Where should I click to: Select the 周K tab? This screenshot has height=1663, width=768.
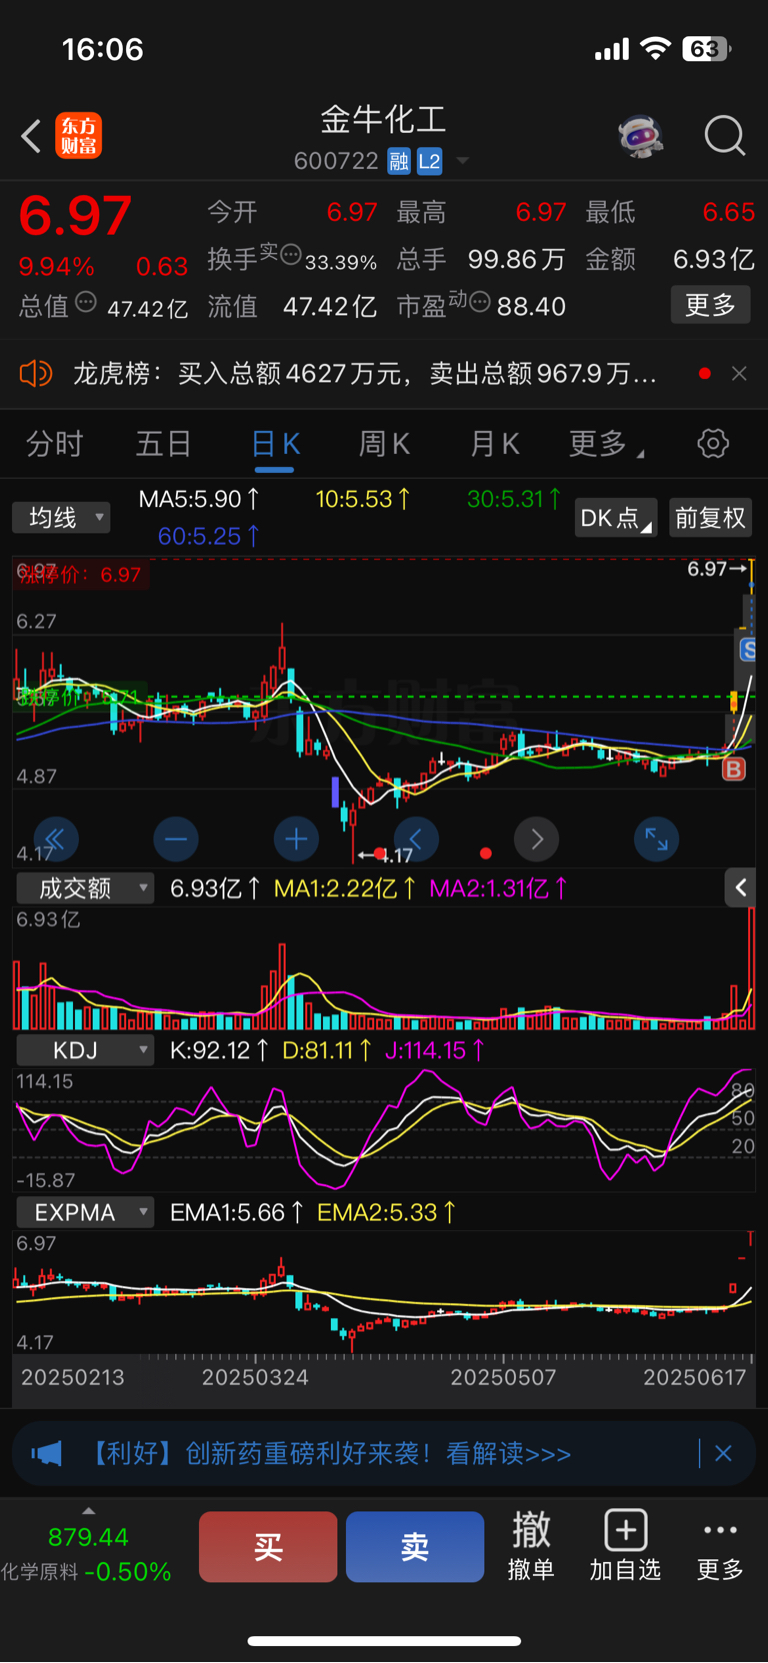pyautogui.click(x=385, y=443)
